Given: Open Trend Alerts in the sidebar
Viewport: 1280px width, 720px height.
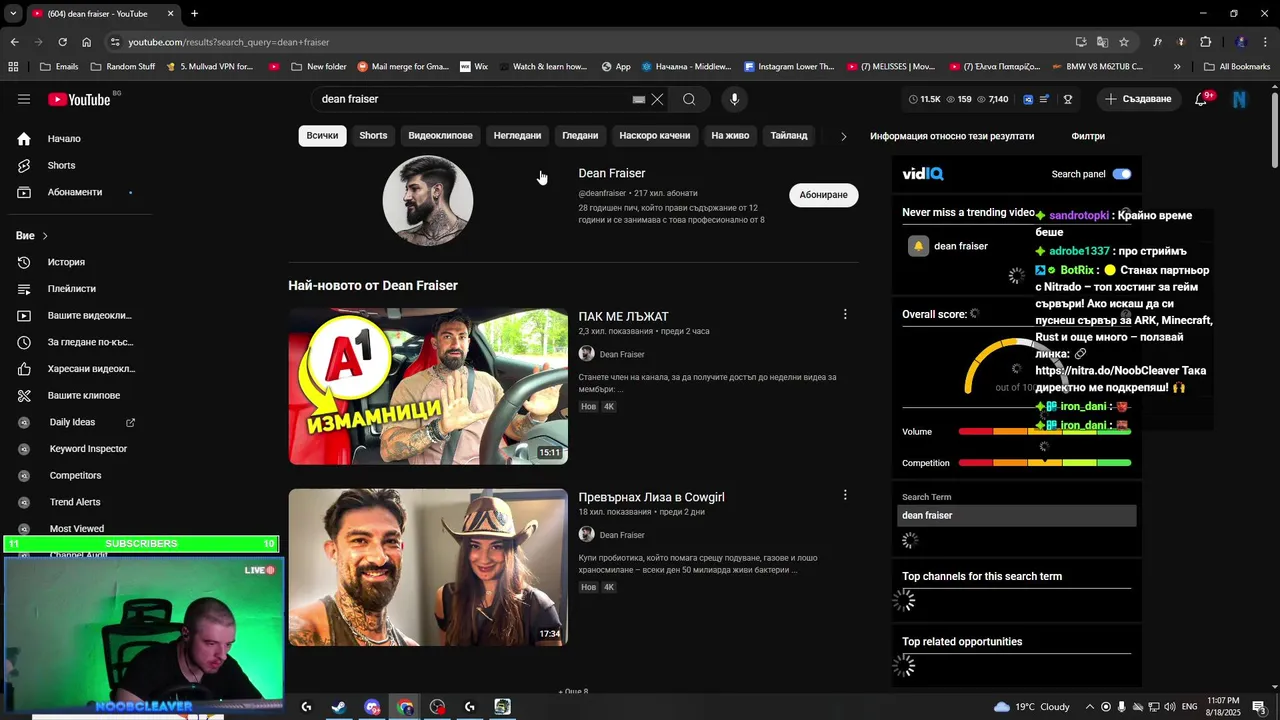Looking at the screenshot, I should click(77, 502).
